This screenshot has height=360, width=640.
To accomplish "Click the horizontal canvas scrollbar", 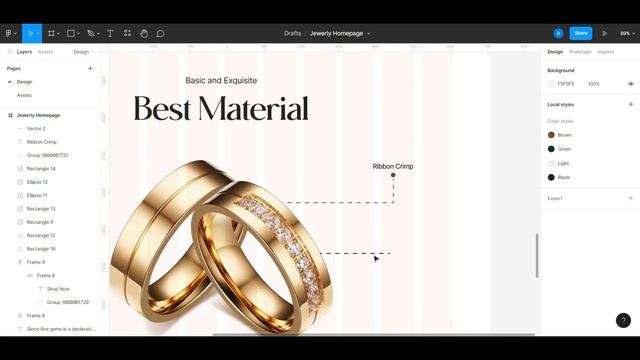I will (373, 335).
